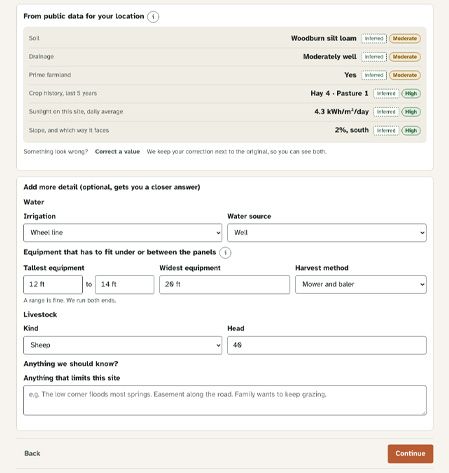Click the Inferred tag in Crop history row

pos(386,94)
